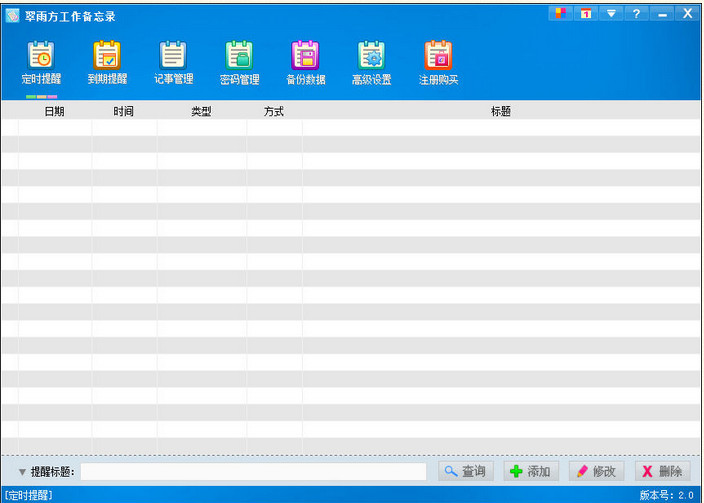Sort by the 标题 column header

pos(501,111)
